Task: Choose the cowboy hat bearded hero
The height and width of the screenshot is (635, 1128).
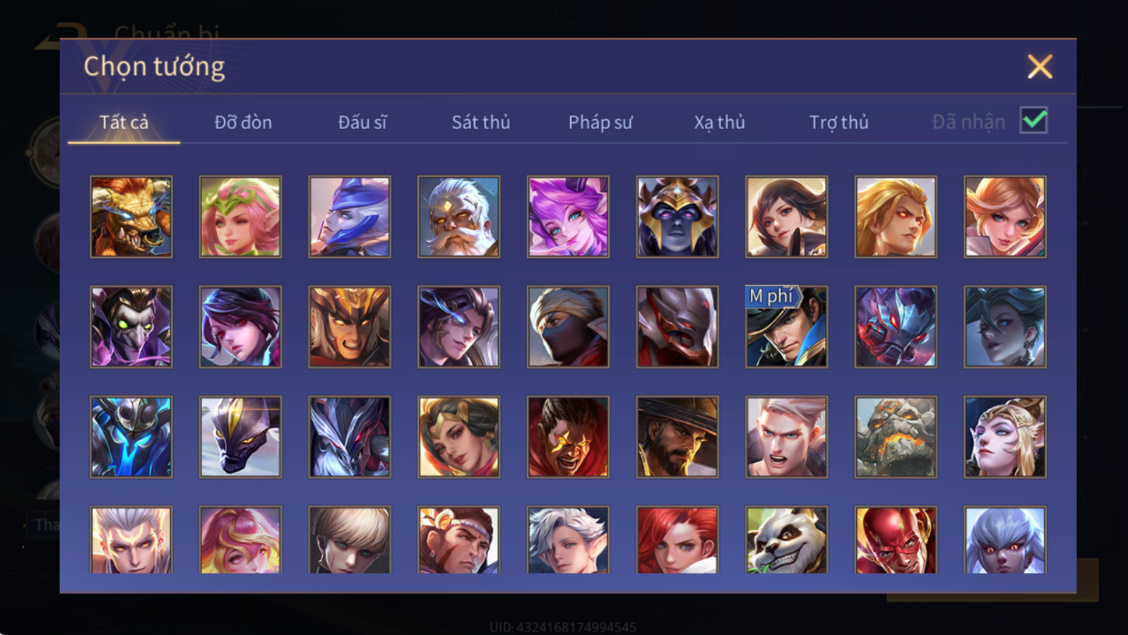Action: pos(677,437)
